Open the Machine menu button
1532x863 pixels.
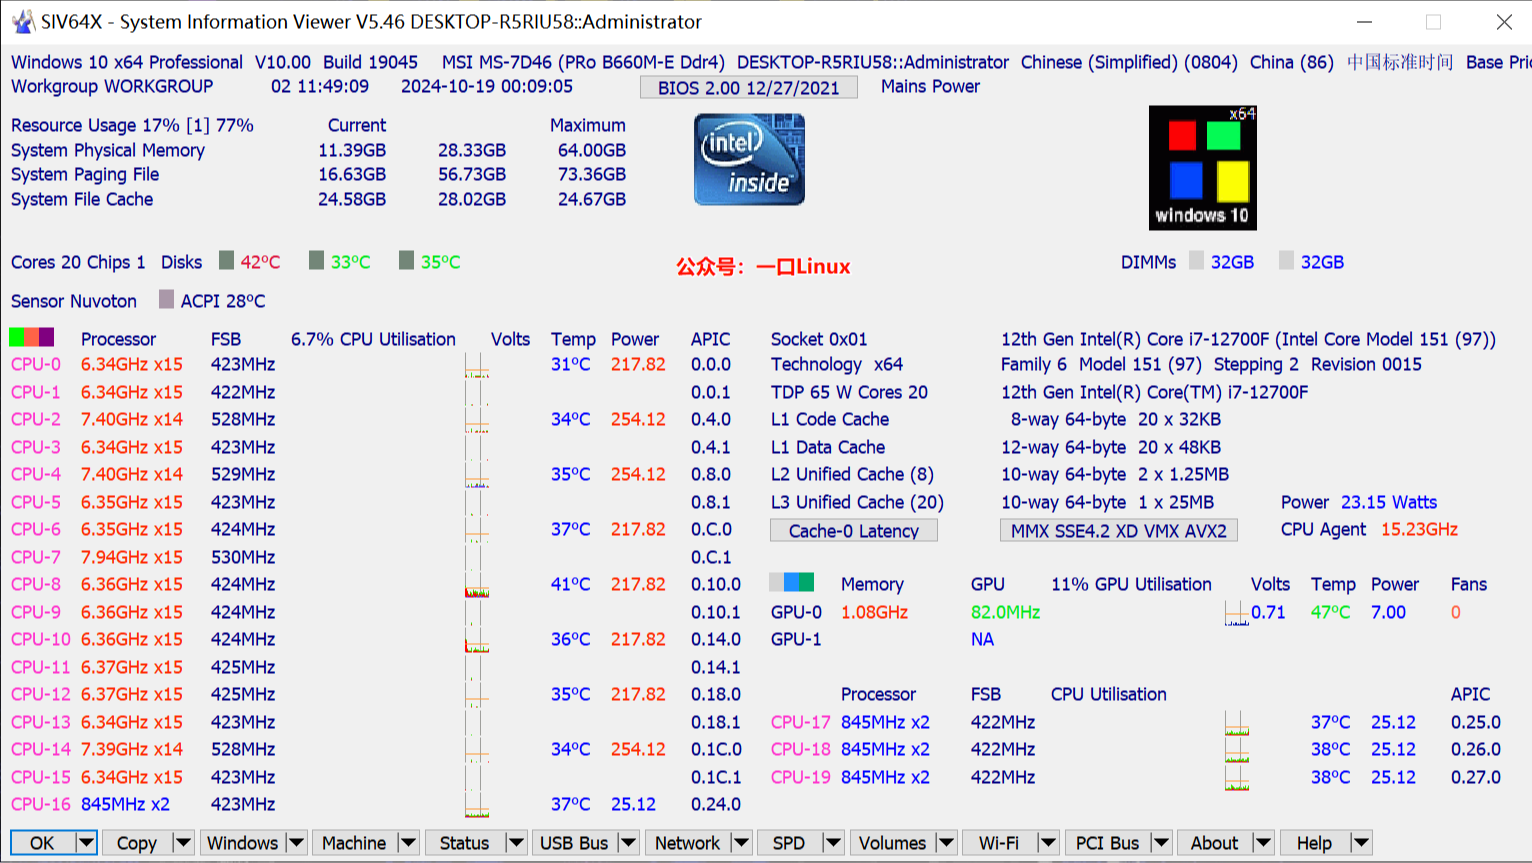(354, 843)
